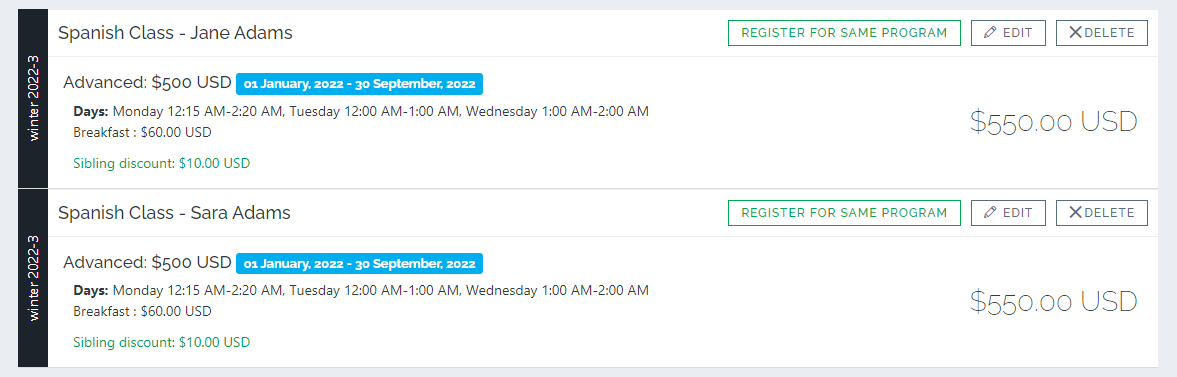
Task: Click pencil icon on Jane Adams Edit button
Action: (x=990, y=33)
